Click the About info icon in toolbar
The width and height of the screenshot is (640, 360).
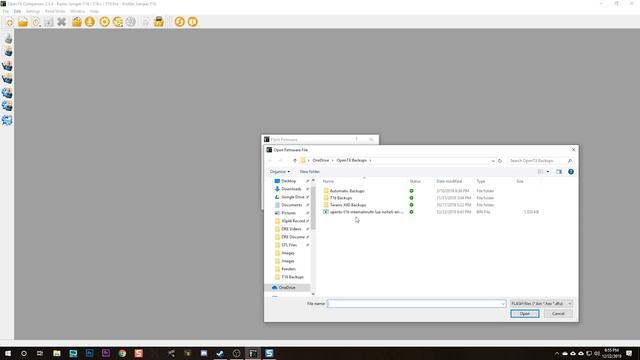[x=193, y=22]
